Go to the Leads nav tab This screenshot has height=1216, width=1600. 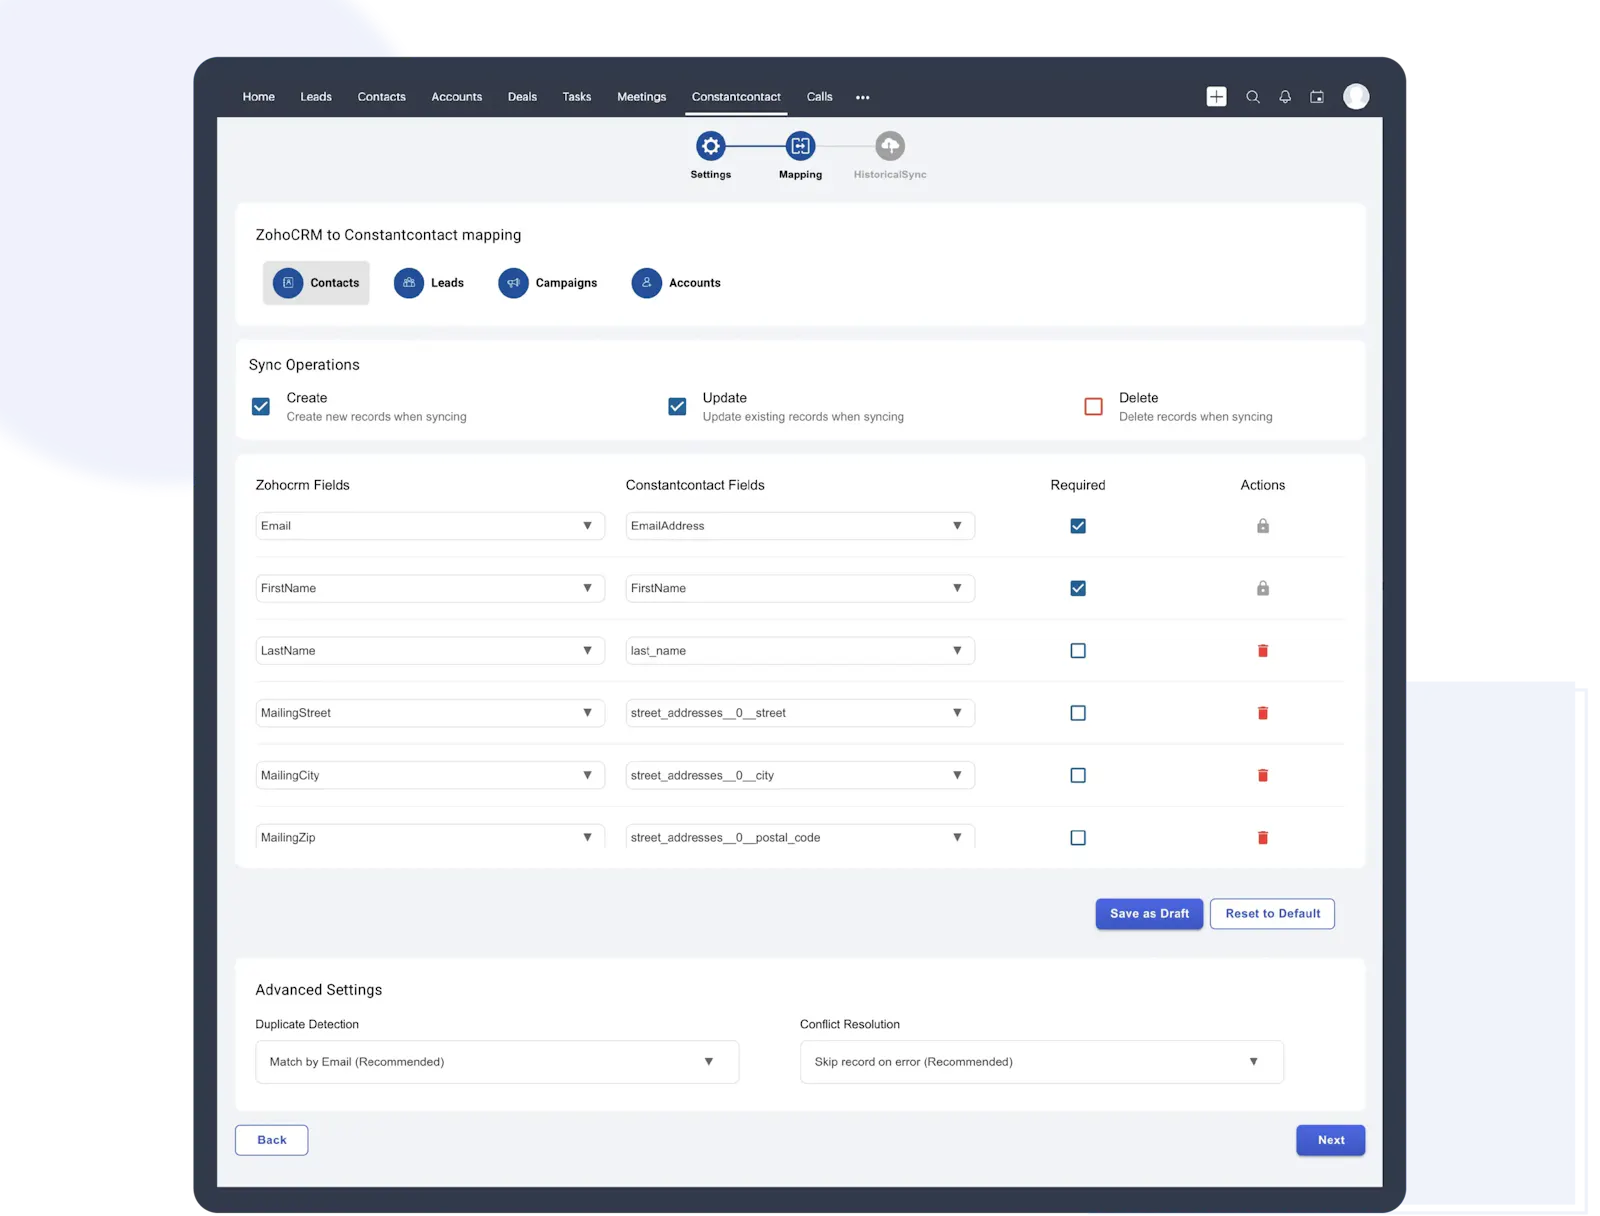click(x=316, y=97)
